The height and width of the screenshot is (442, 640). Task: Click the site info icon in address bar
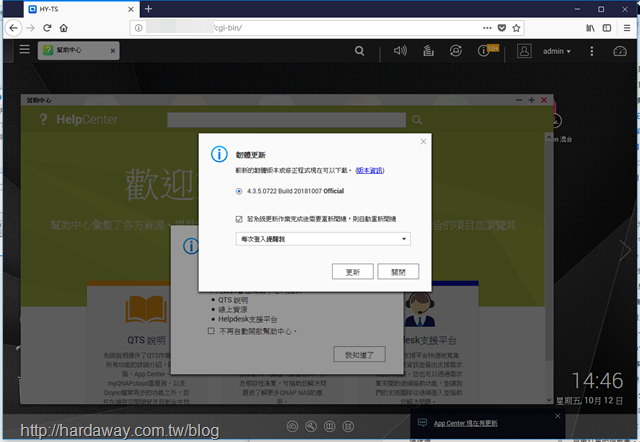coord(139,28)
